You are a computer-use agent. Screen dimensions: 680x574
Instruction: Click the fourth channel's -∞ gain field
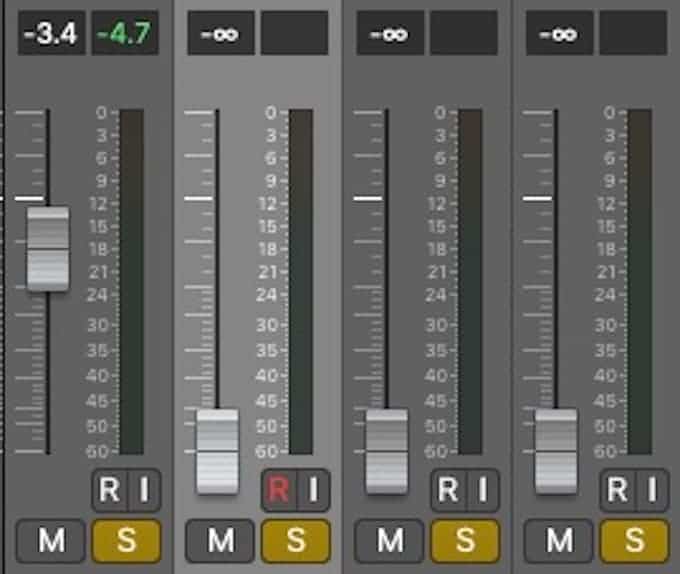[x=559, y=33]
